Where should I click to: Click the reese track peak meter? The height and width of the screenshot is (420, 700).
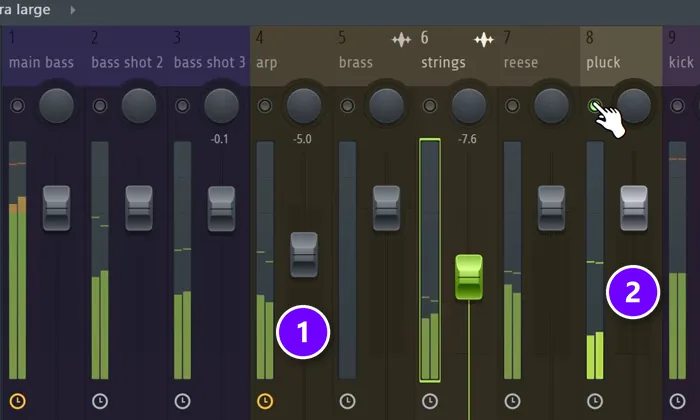(x=512, y=261)
